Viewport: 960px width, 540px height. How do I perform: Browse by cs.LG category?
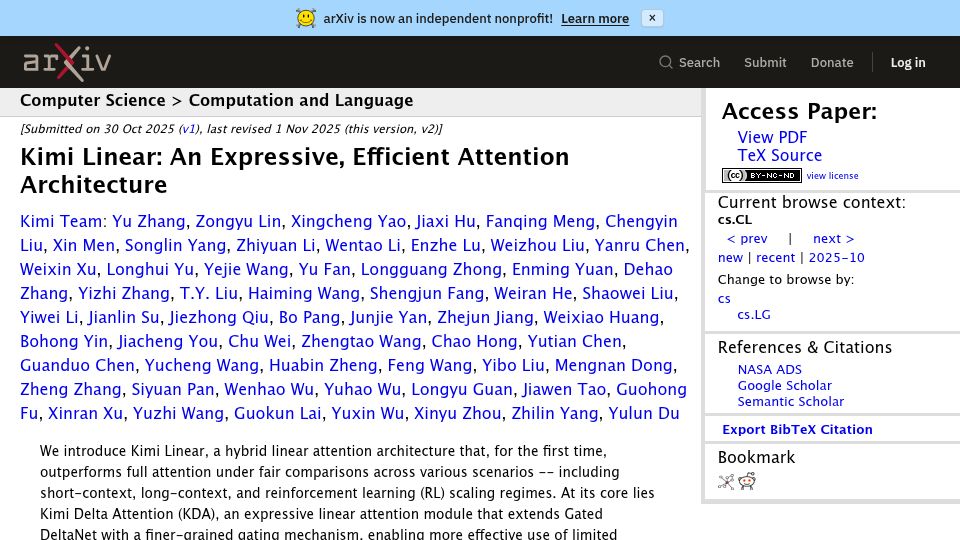(754, 315)
